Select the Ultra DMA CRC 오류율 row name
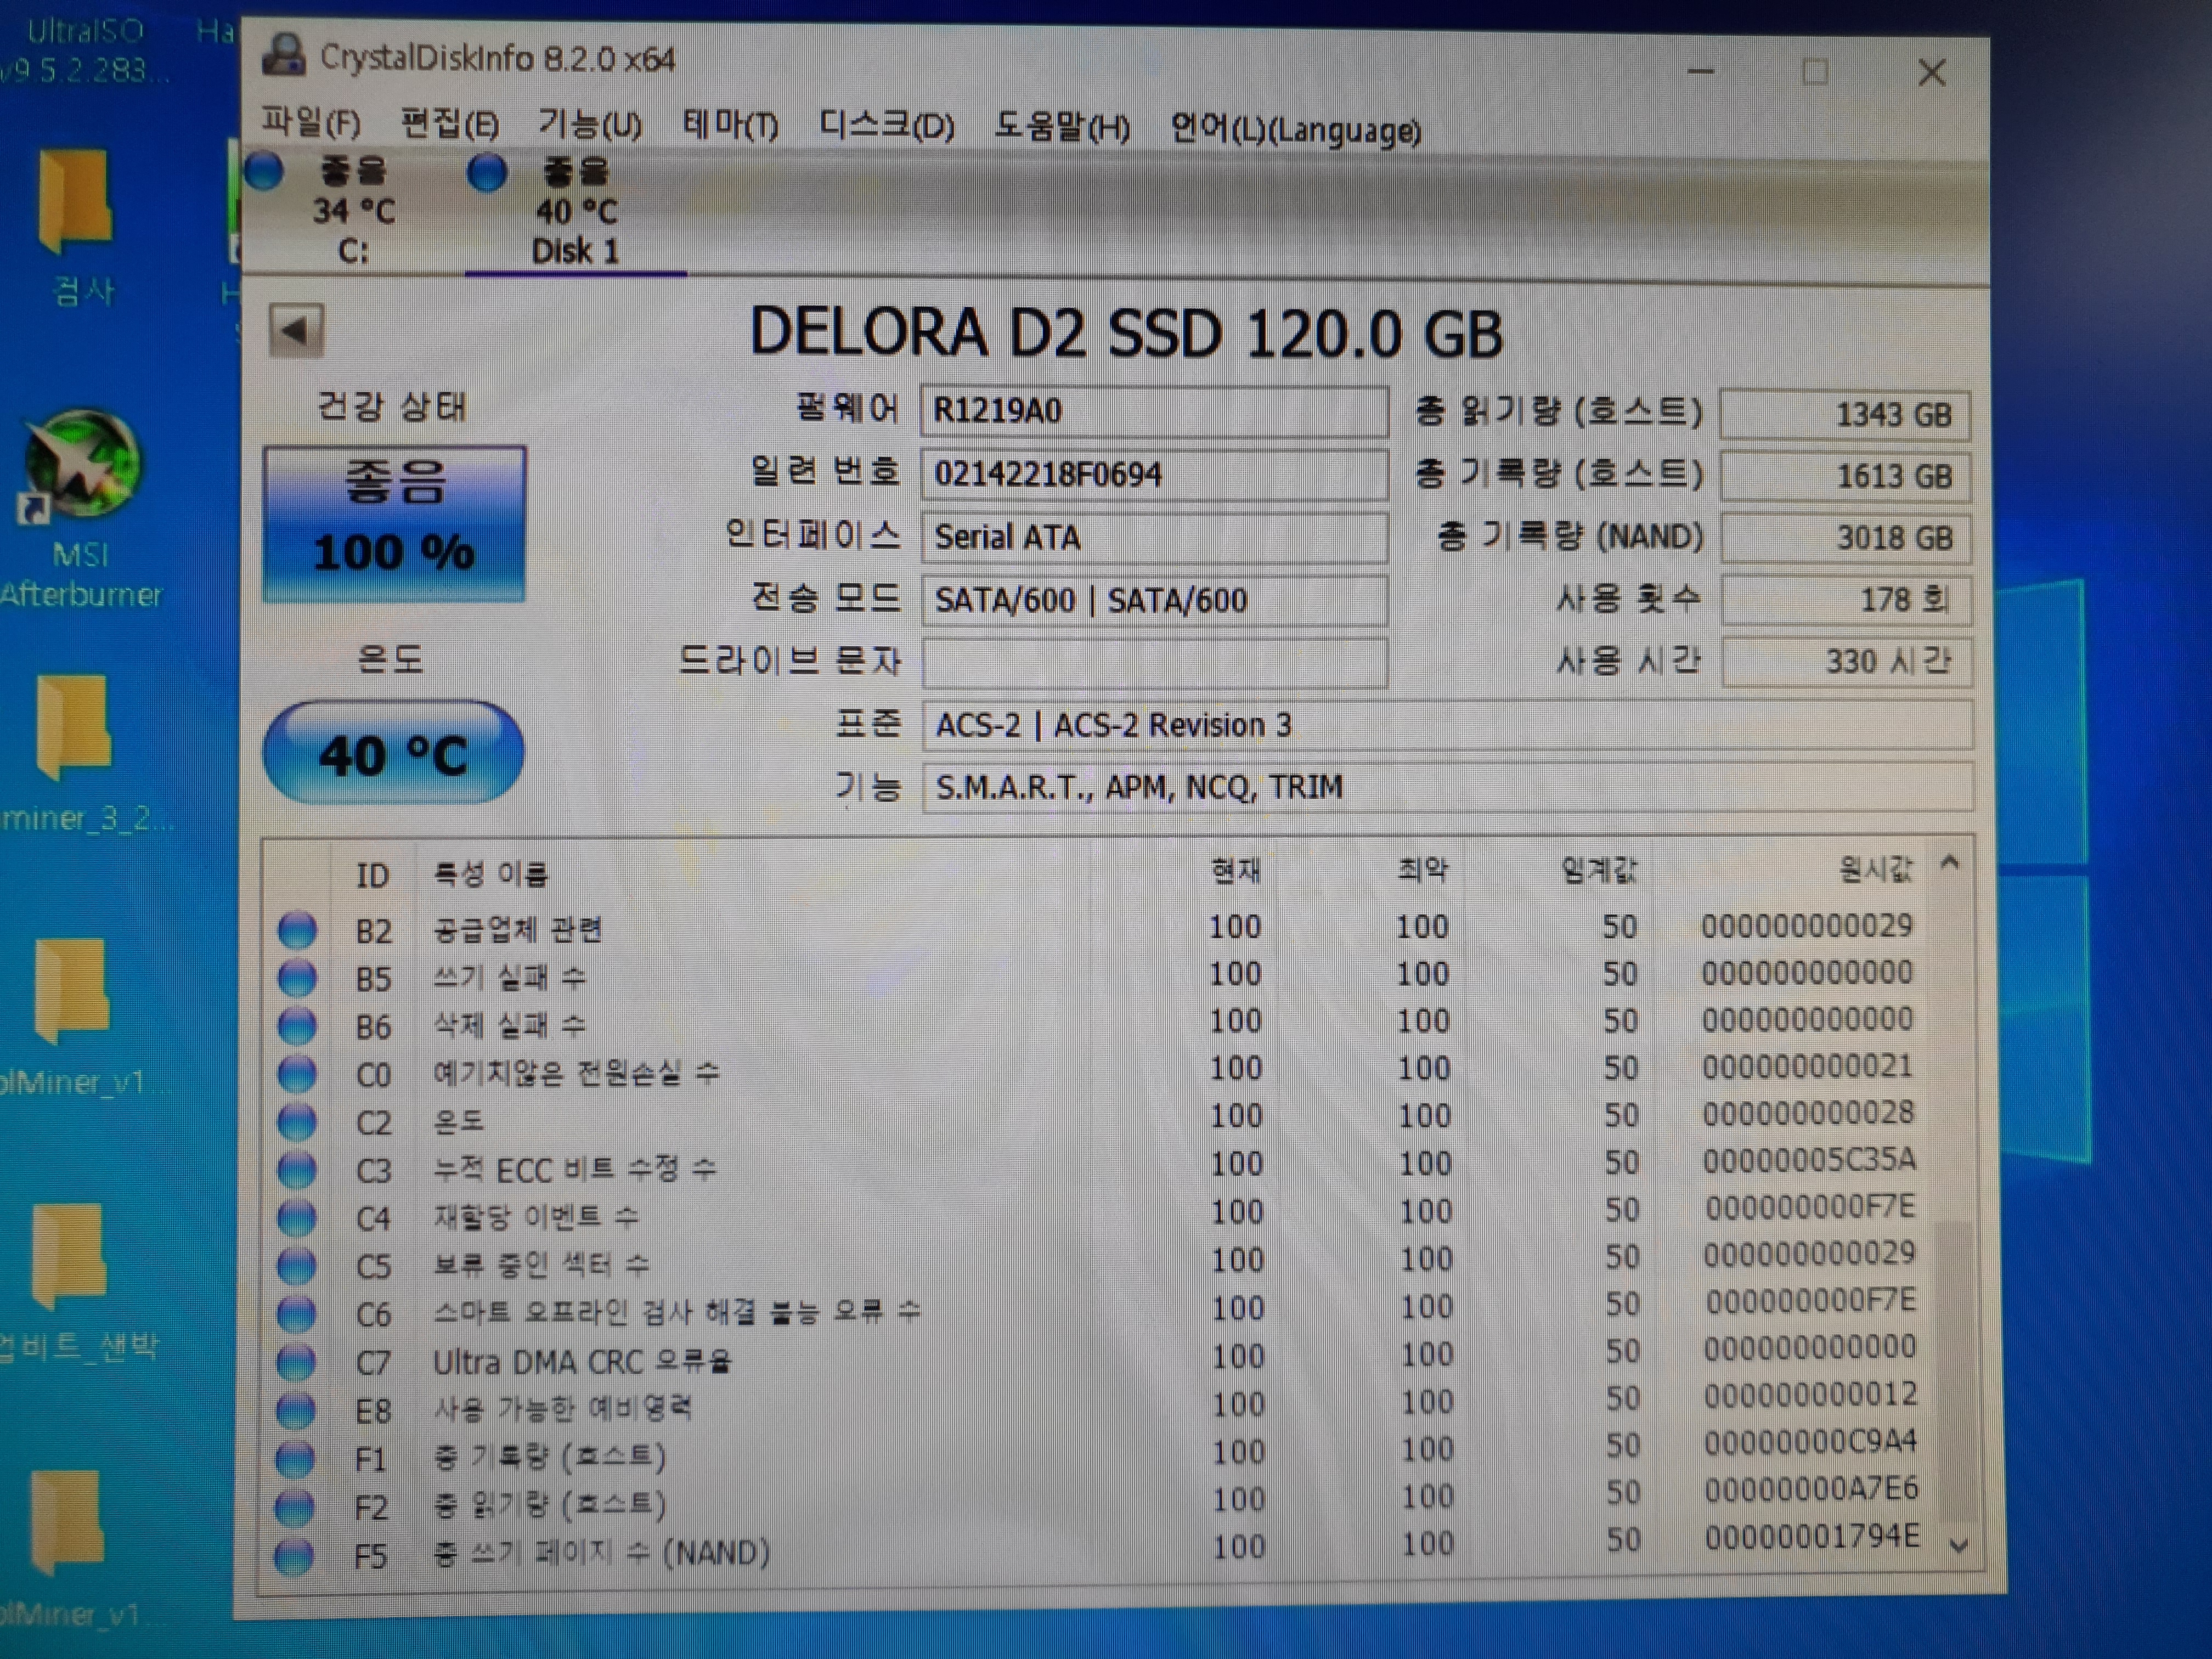This screenshot has height=1659, width=2212. pyautogui.click(x=582, y=1362)
